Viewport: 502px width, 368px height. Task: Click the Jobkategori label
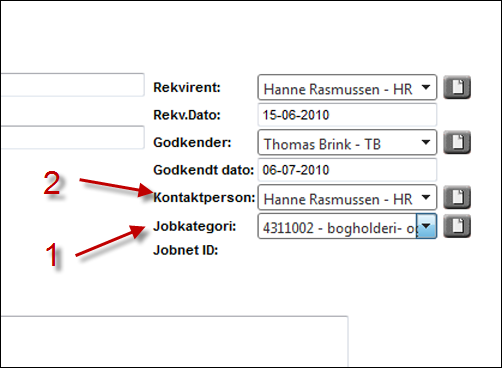click(x=195, y=227)
